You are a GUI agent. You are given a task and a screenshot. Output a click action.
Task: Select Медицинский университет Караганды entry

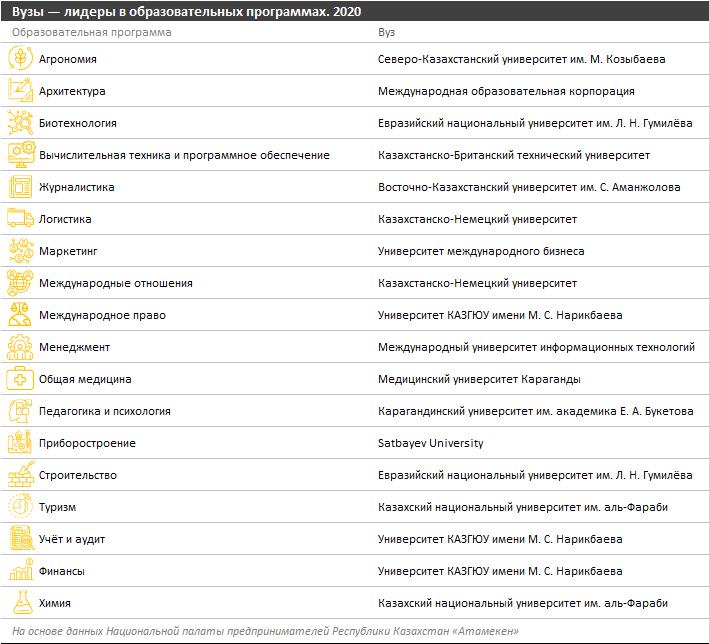479,379
